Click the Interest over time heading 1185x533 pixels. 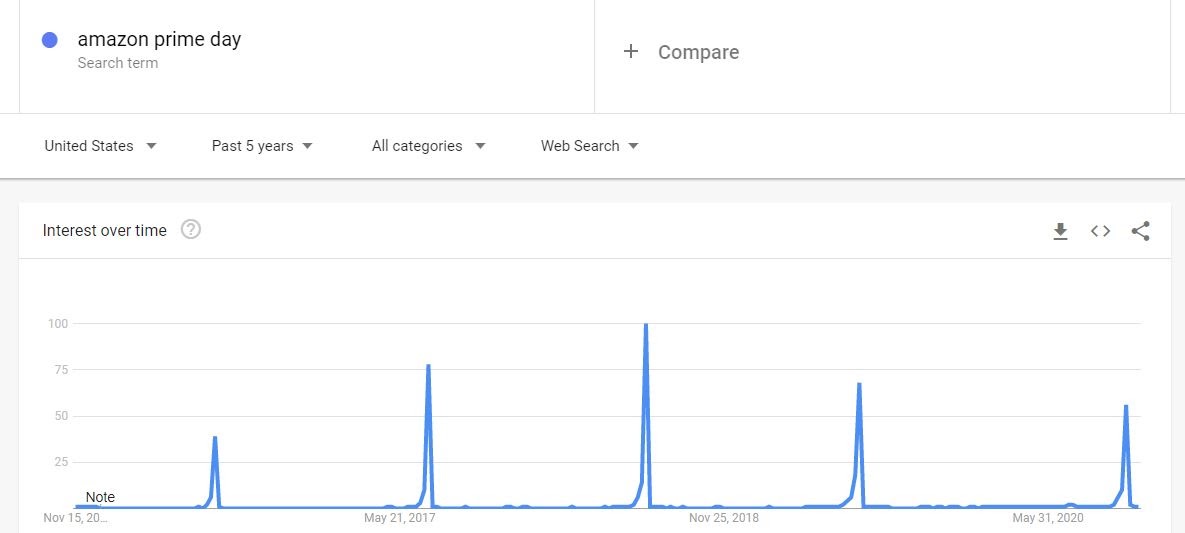click(104, 231)
